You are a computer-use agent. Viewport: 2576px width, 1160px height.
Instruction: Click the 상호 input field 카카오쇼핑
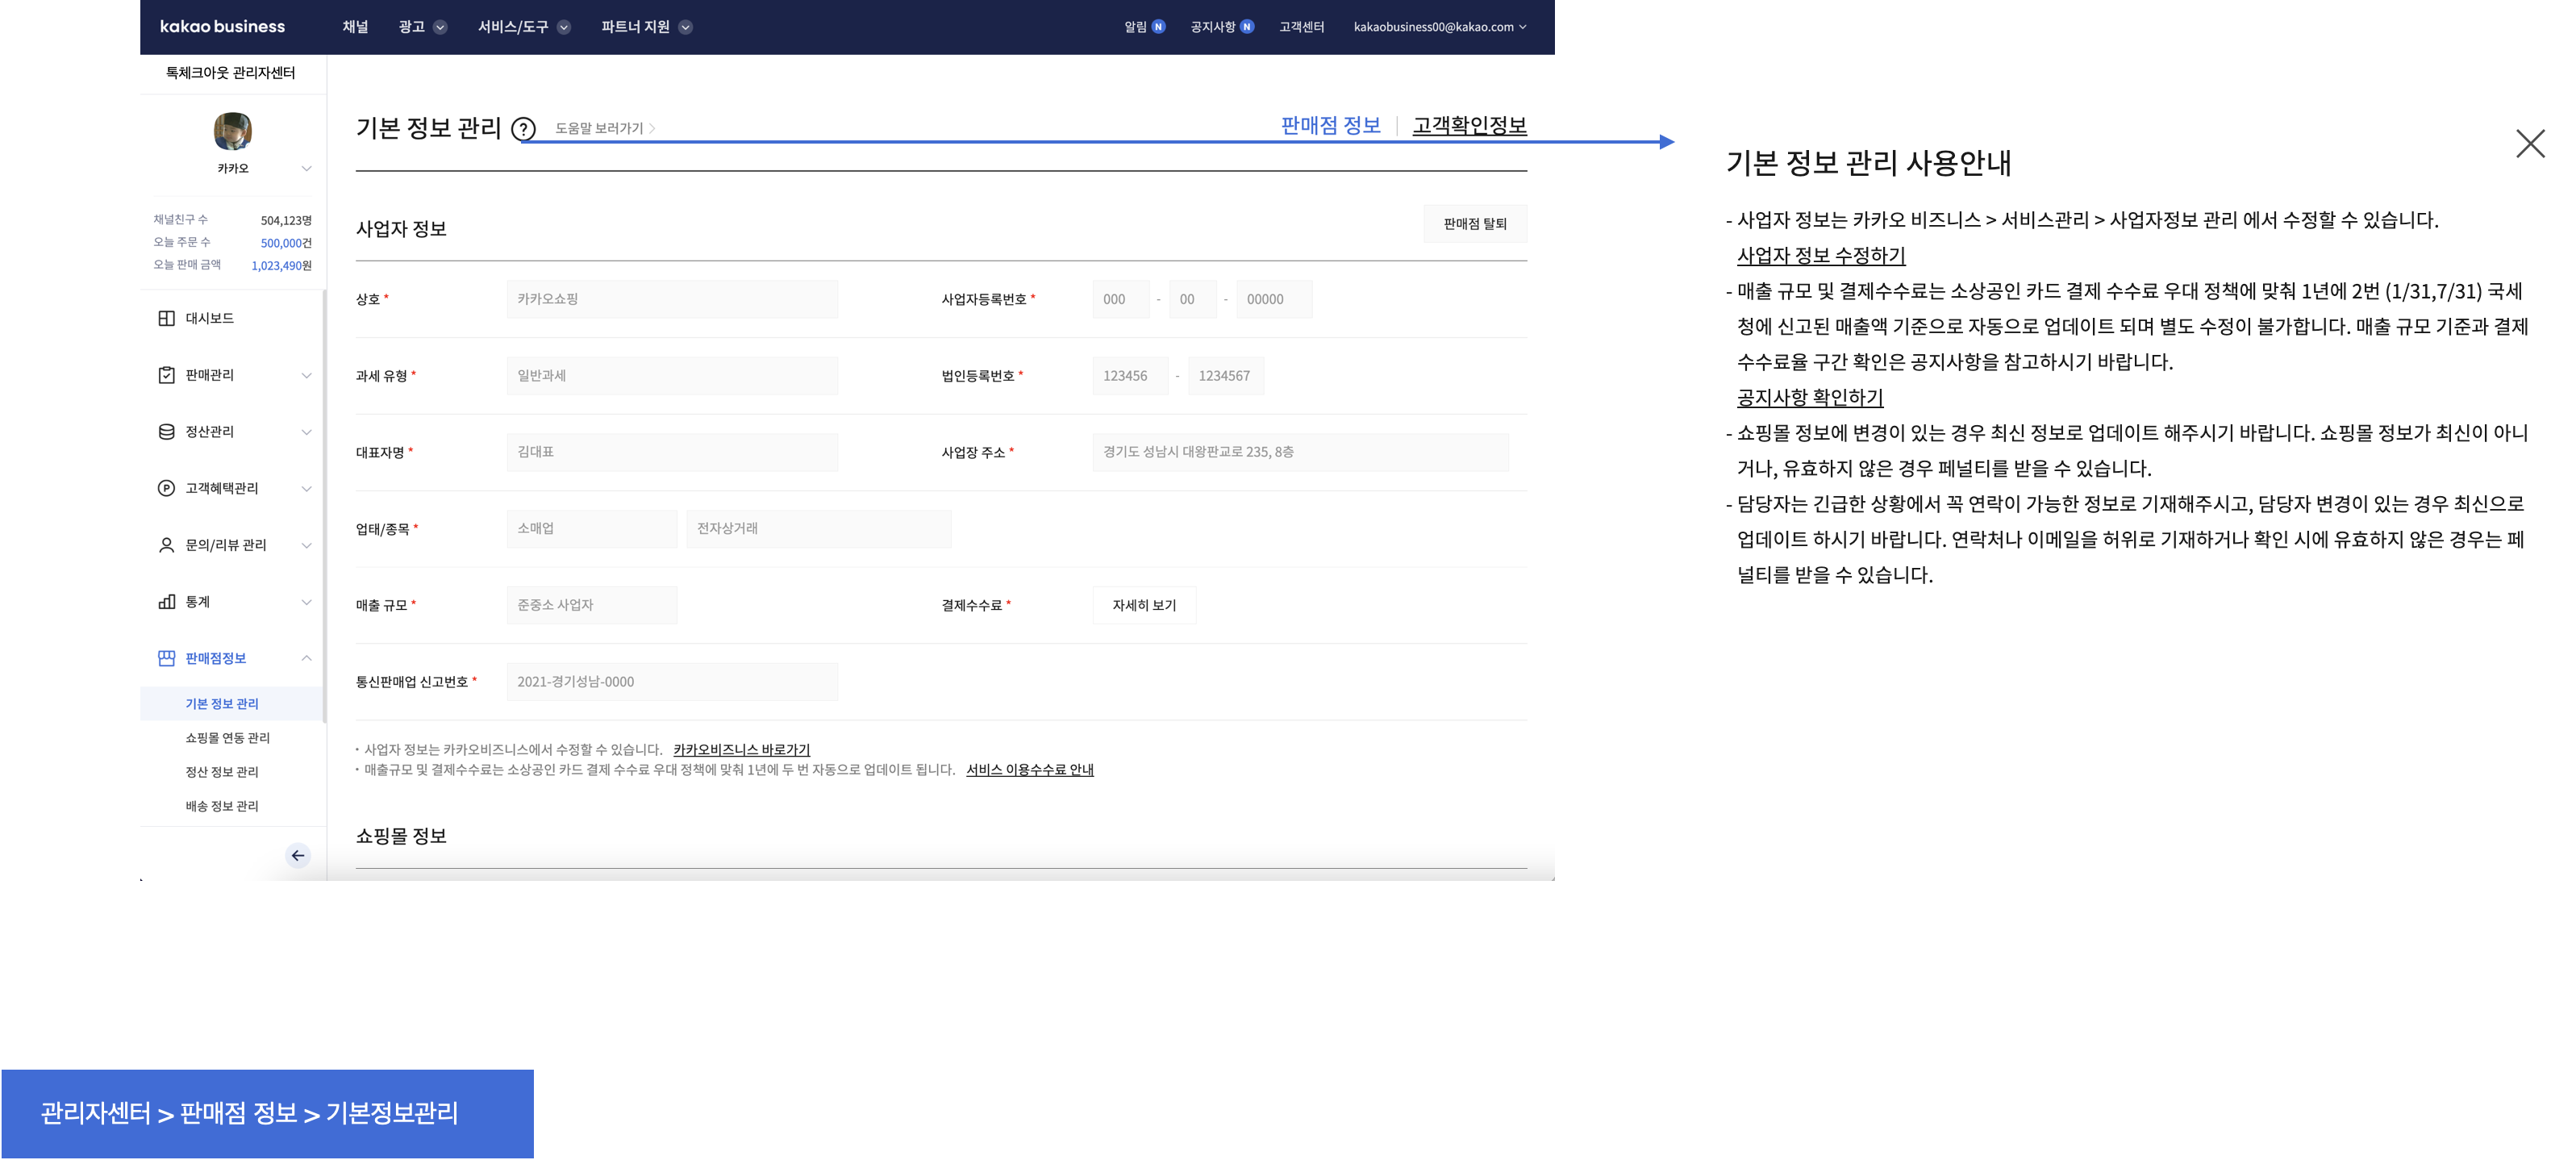click(x=672, y=299)
